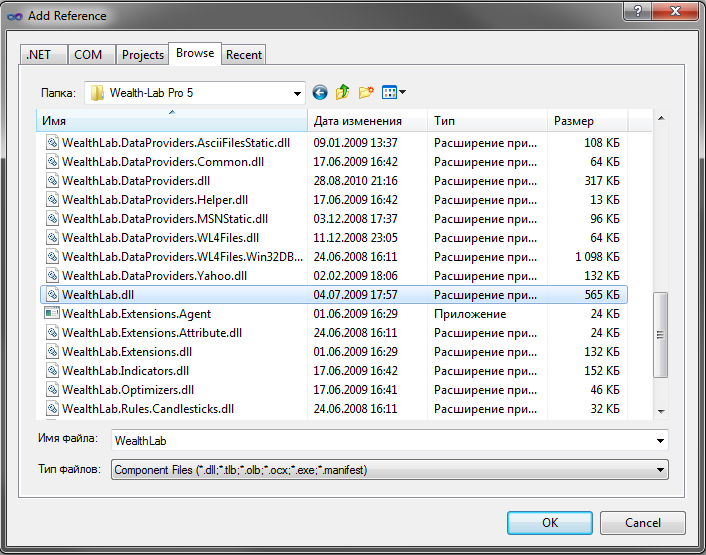Expand the Папка folder dropdown
The width and height of the screenshot is (706, 555).
[297, 94]
